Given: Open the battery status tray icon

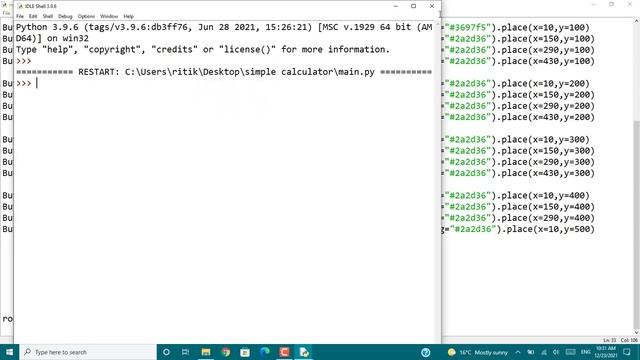Looking at the screenshot, I should click(x=531, y=352).
